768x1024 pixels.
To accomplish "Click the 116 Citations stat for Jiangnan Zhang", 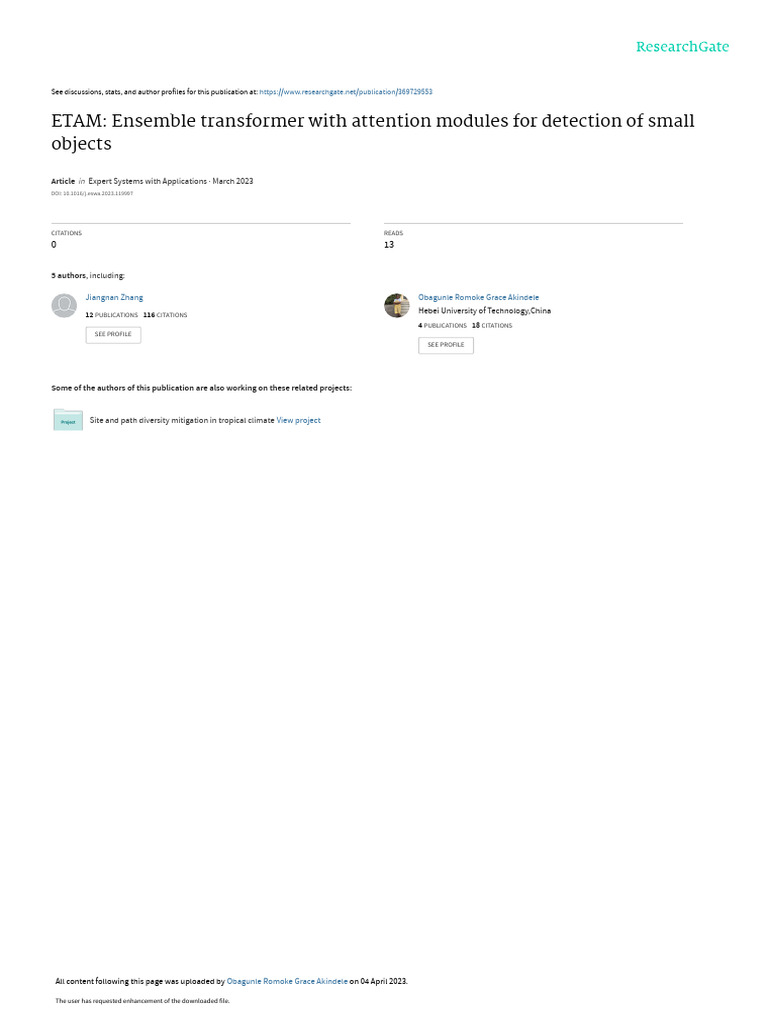I will tap(165, 315).
